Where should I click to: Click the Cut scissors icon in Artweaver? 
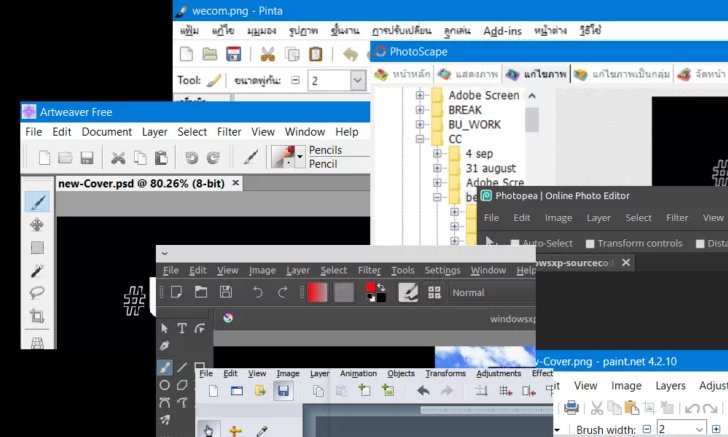tap(118, 158)
